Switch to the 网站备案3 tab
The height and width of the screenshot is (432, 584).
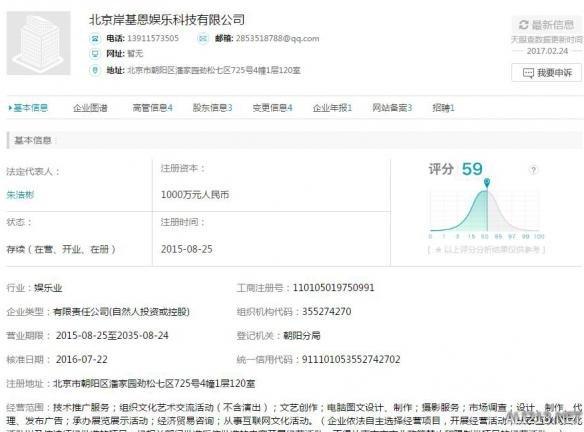[392, 108]
